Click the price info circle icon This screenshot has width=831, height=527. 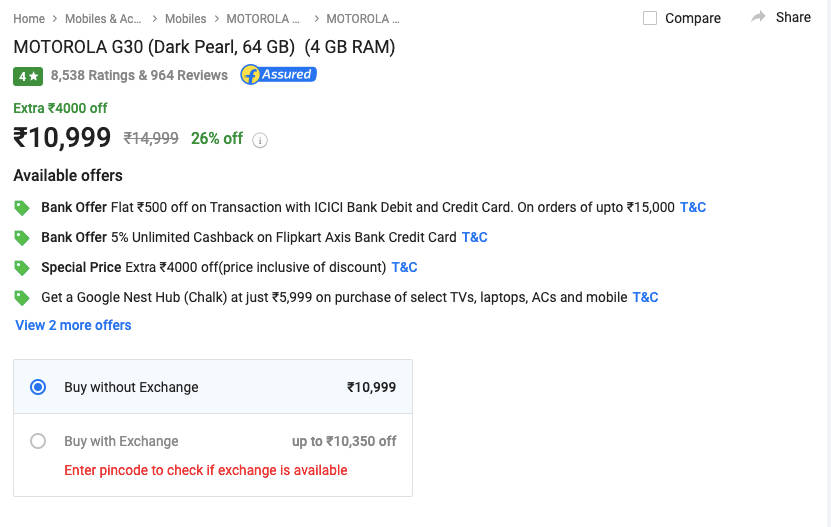[260, 140]
